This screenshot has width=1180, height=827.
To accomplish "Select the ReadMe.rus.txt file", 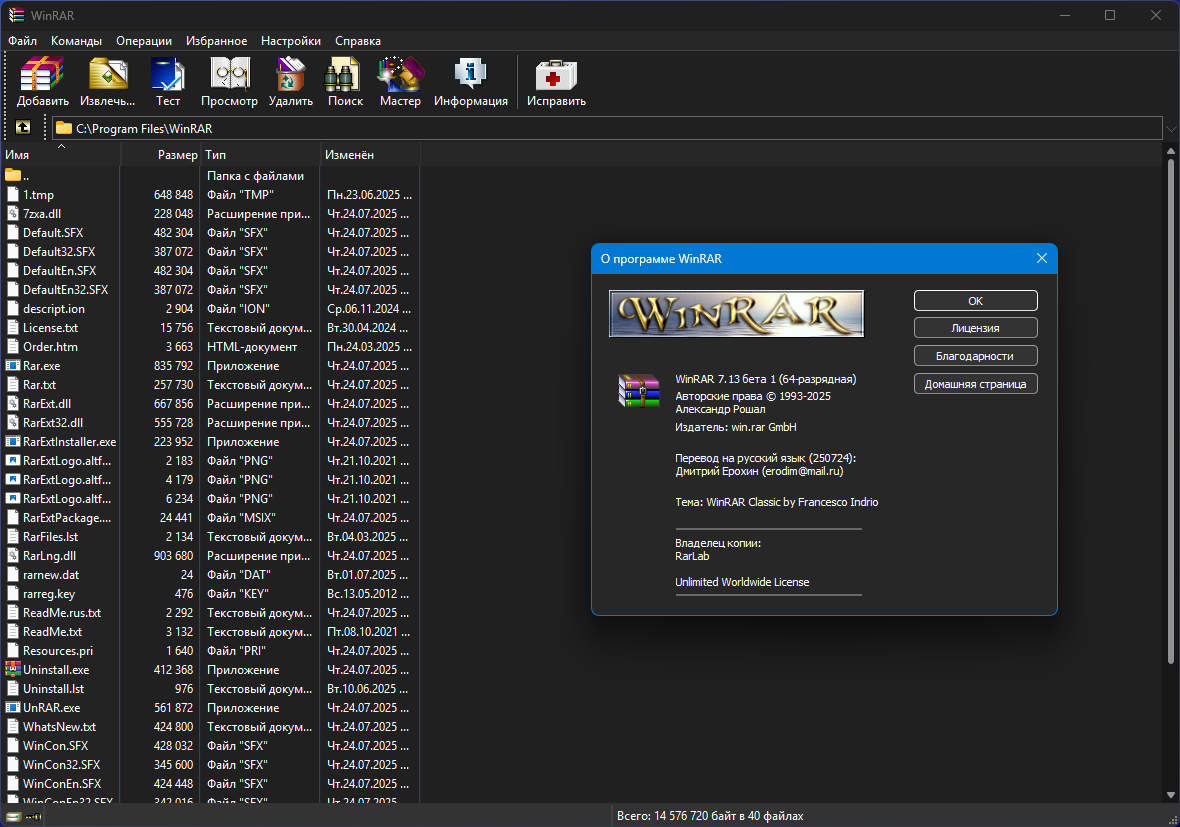I will point(62,613).
